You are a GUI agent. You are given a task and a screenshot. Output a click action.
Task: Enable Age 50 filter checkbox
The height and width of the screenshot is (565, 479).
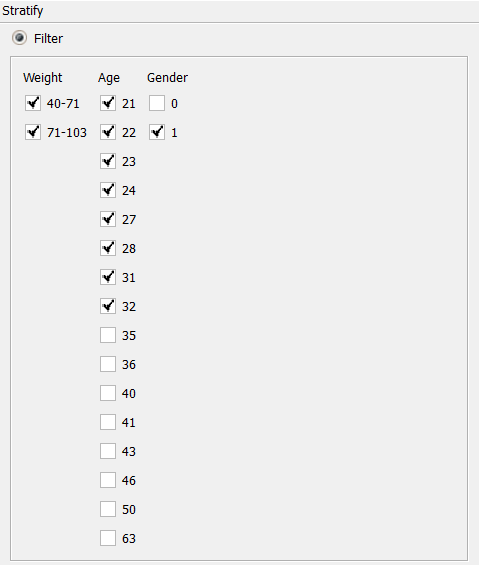(108, 509)
